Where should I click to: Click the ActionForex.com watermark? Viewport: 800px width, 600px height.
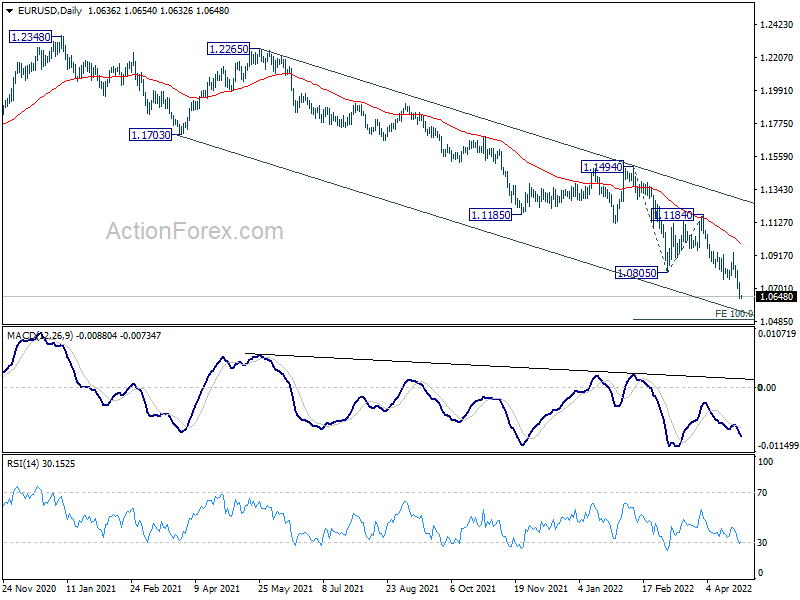pyautogui.click(x=194, y=231)
